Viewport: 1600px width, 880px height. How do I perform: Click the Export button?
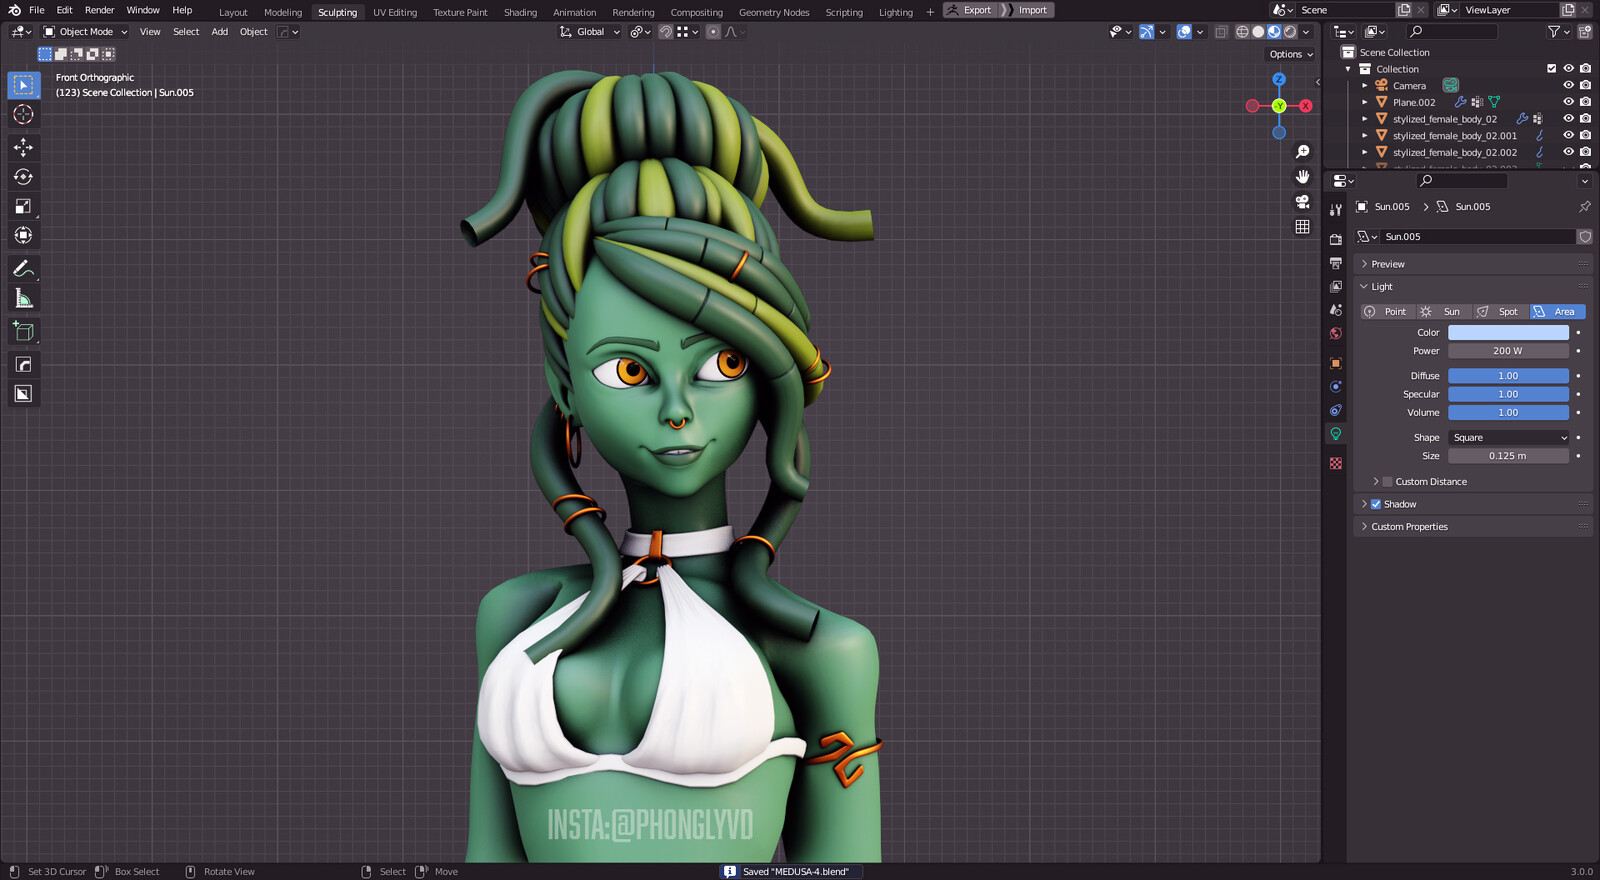(x=969, y=10)
